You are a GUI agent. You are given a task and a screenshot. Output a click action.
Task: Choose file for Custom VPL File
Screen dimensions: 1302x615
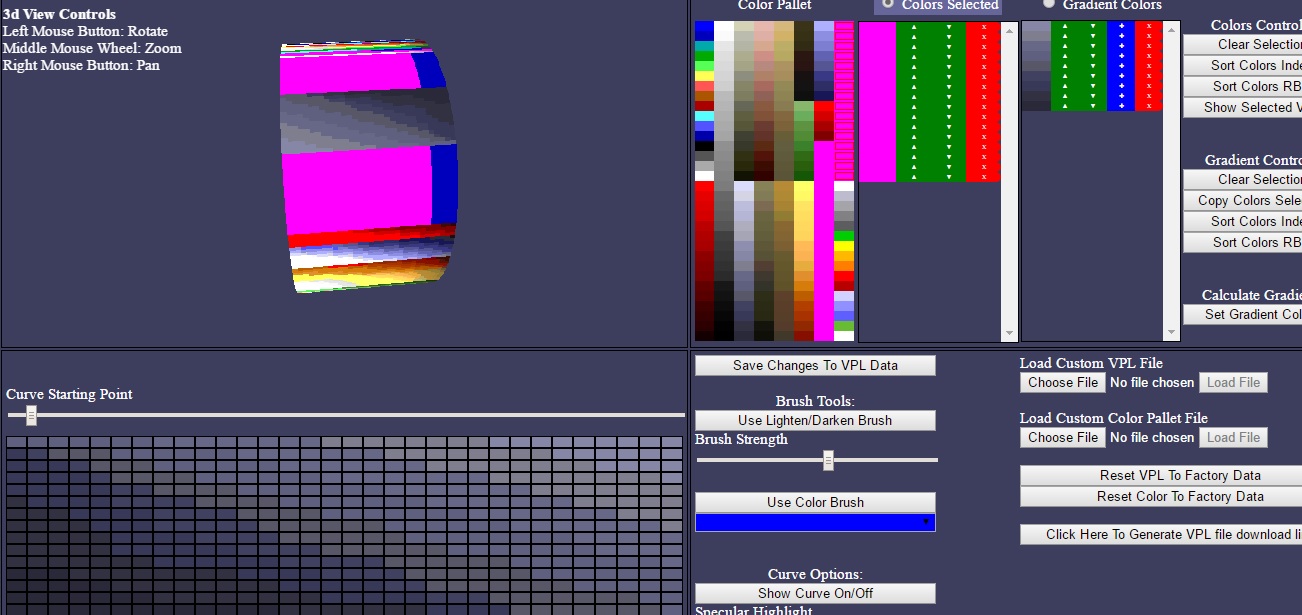point(1063,382)
